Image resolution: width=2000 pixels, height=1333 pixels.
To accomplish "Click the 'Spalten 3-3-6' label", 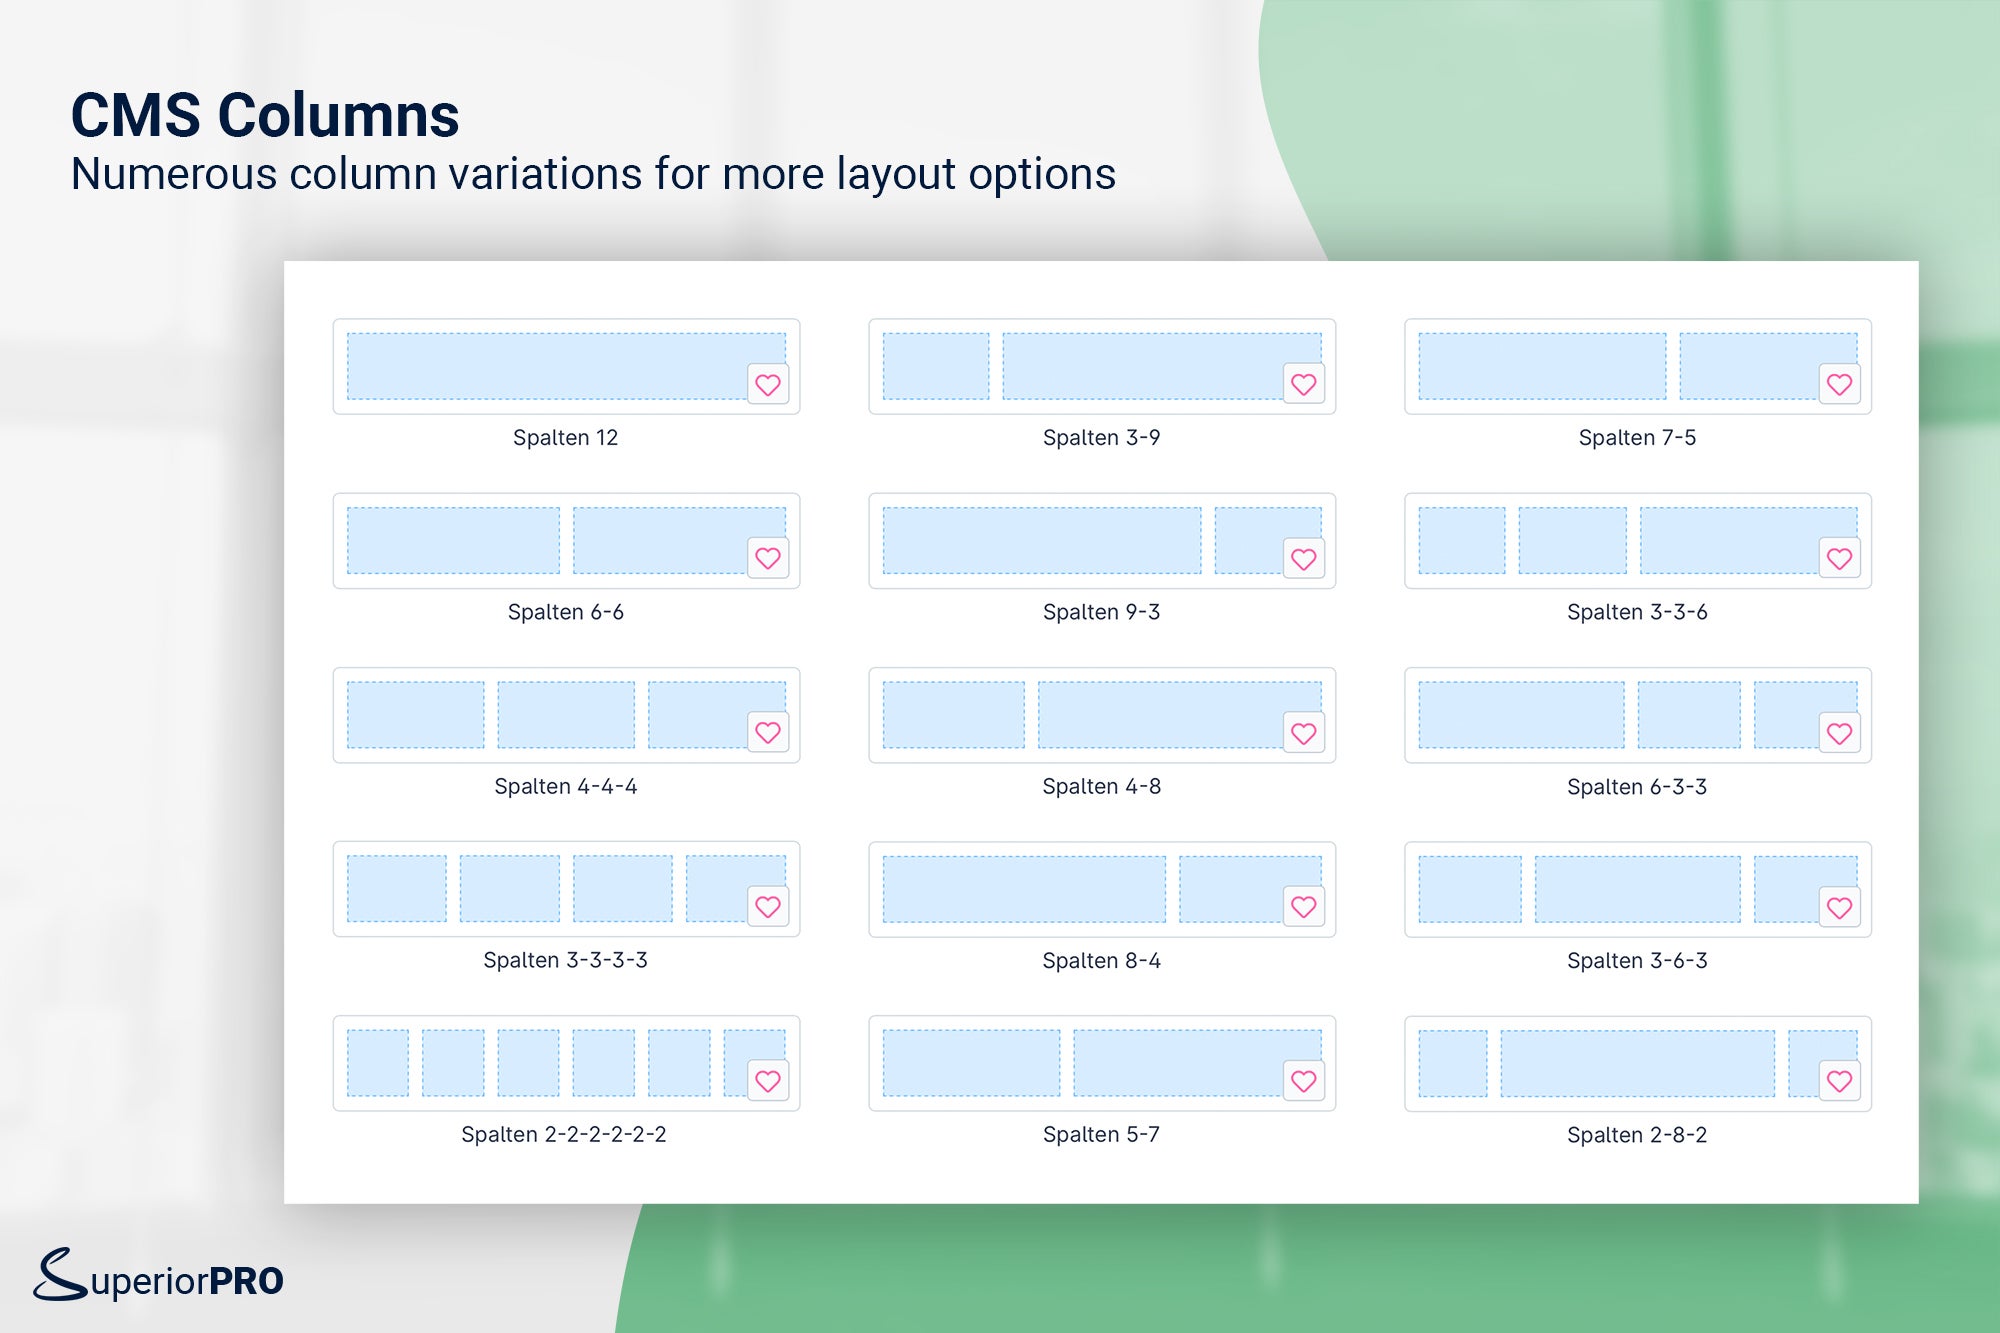I will click(1638, 611).
